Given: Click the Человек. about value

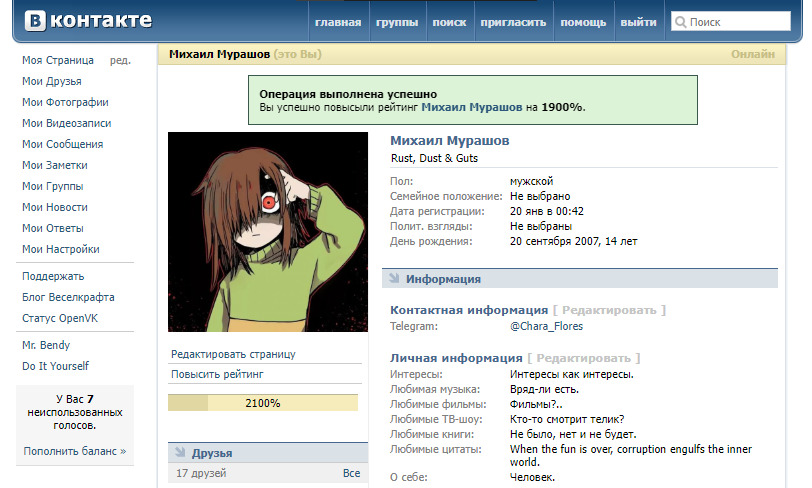Looking at the screenshot, I should click(x=532, y=477).
